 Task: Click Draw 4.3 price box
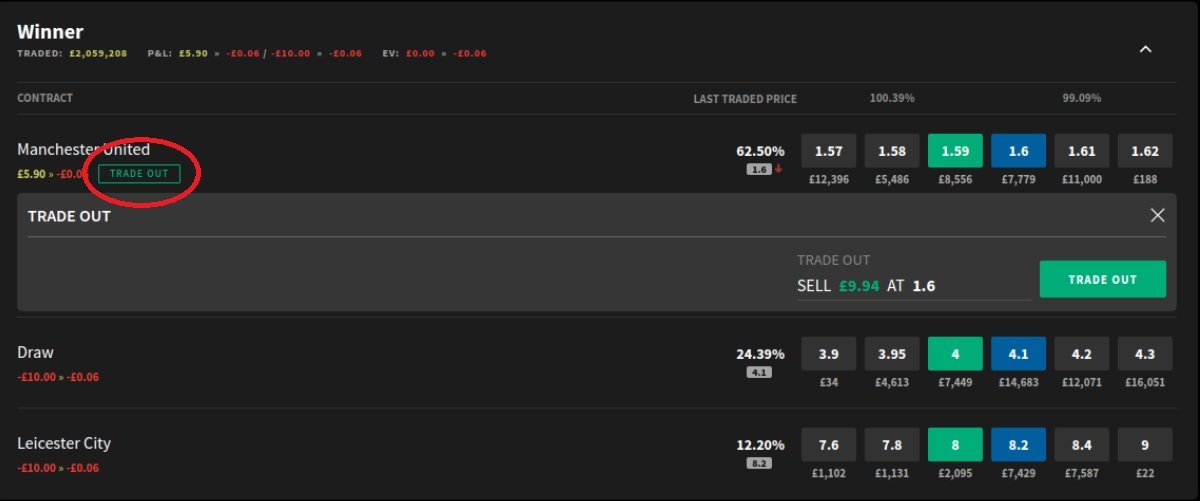[1144, 354]
